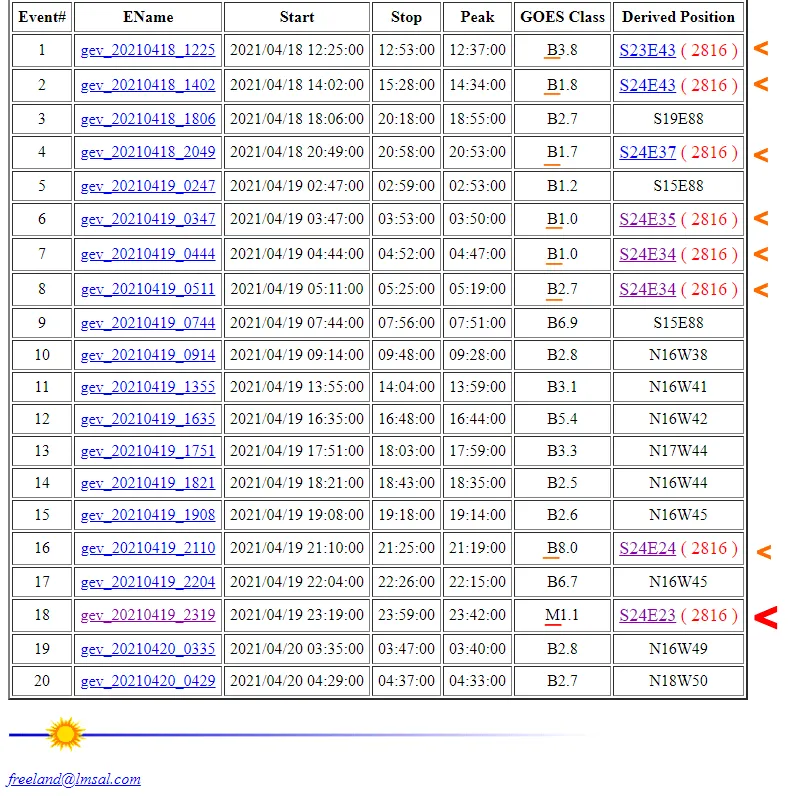800x796 pixels.
Task: Click the orange arrow next to event 8
Action: (761, 290)
